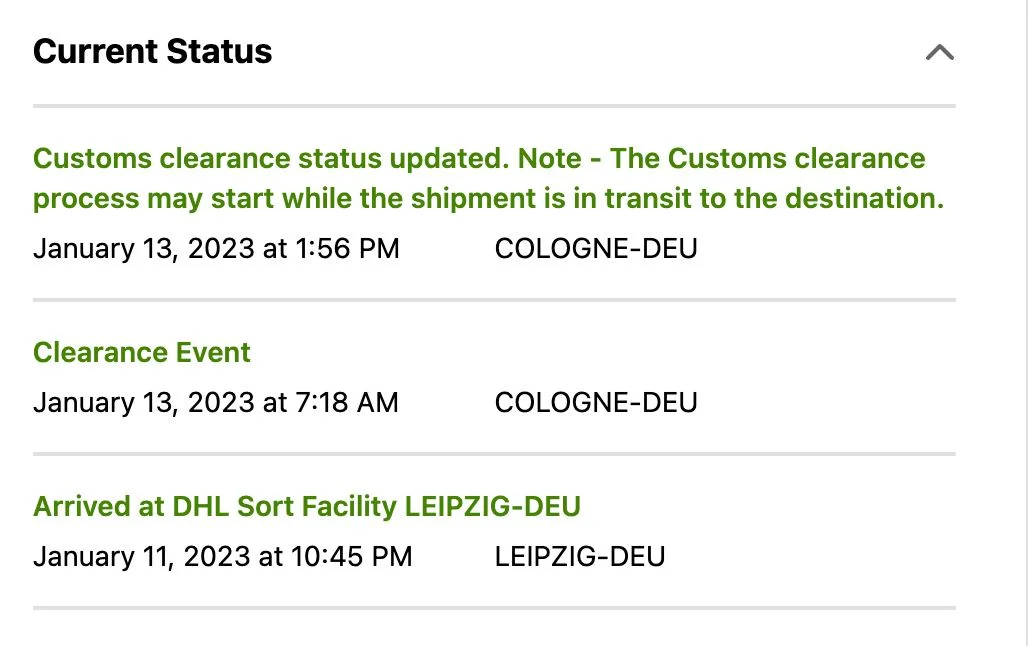Screen dimensions: 1030x646
Task: Click "DHL" in the green arrival headline
Action: click(x=200, y=506)
